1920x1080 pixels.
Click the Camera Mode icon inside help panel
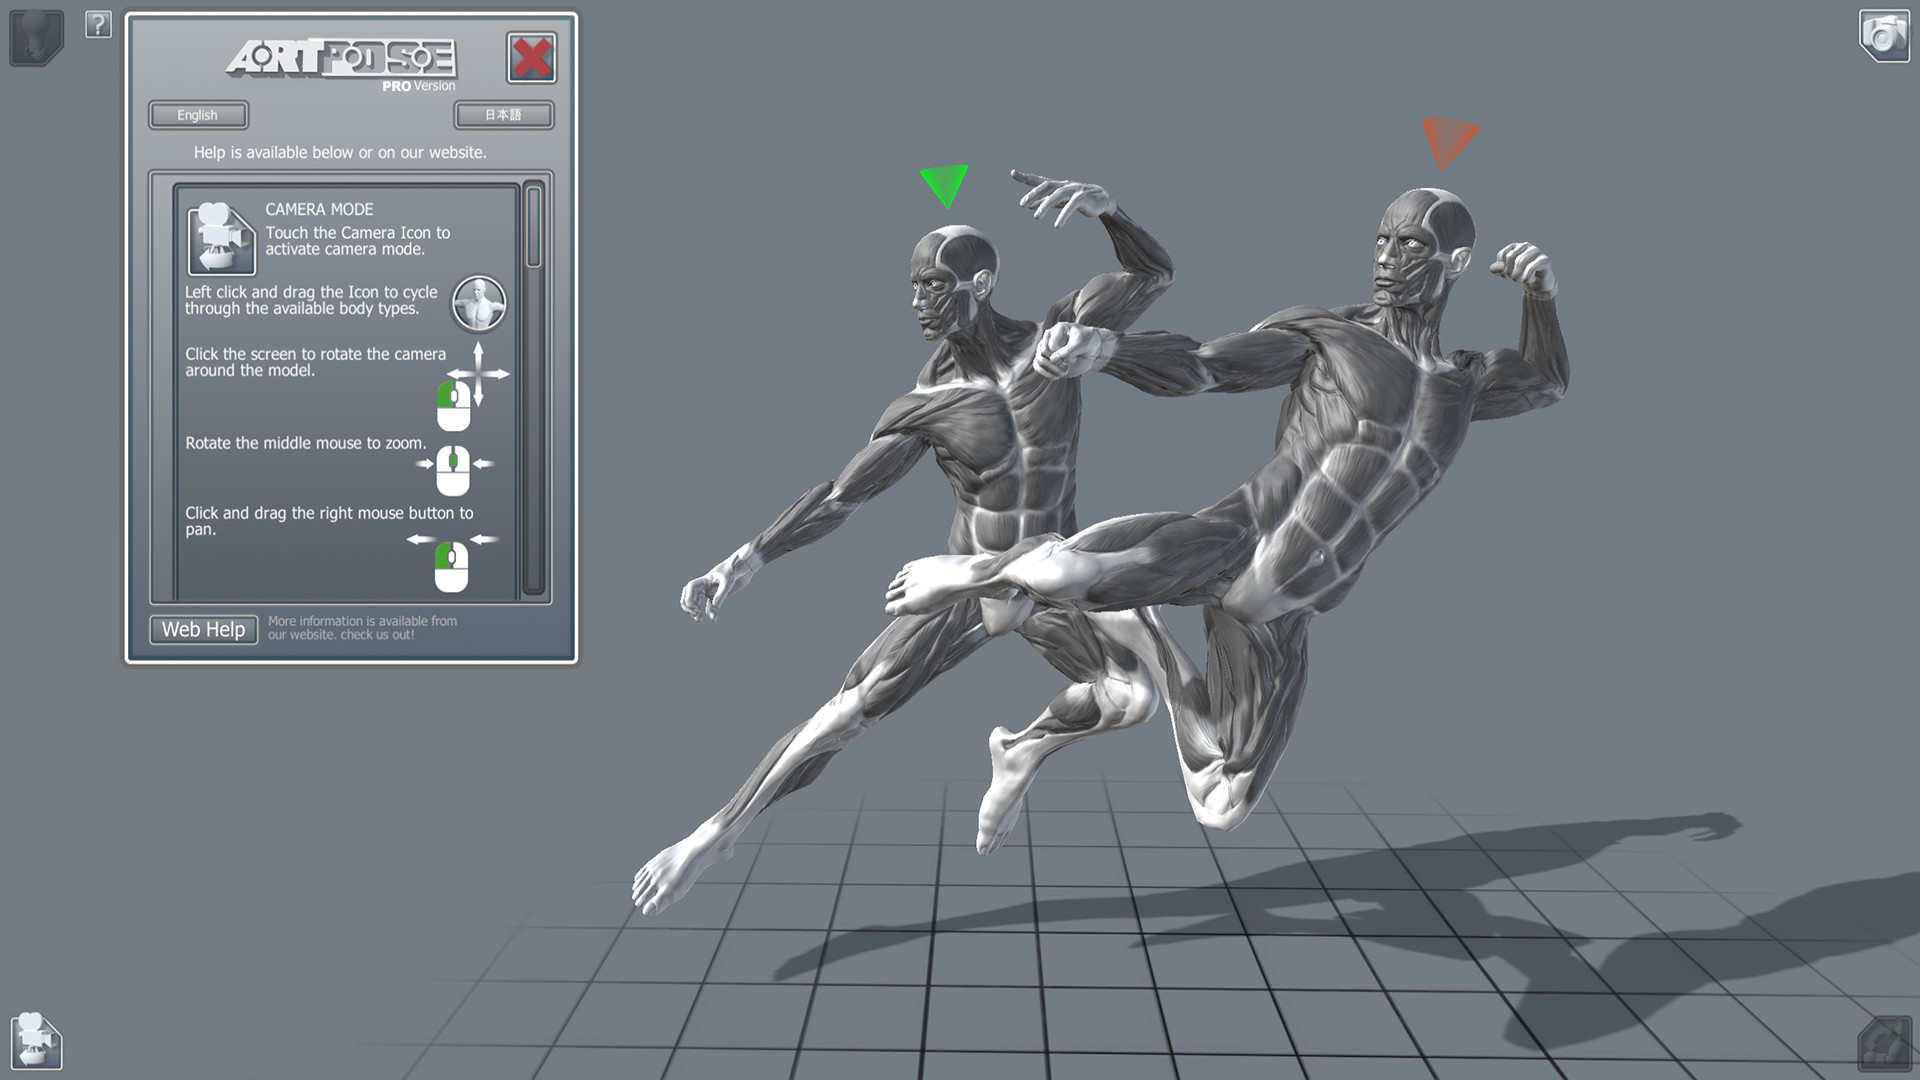(221, 238)
